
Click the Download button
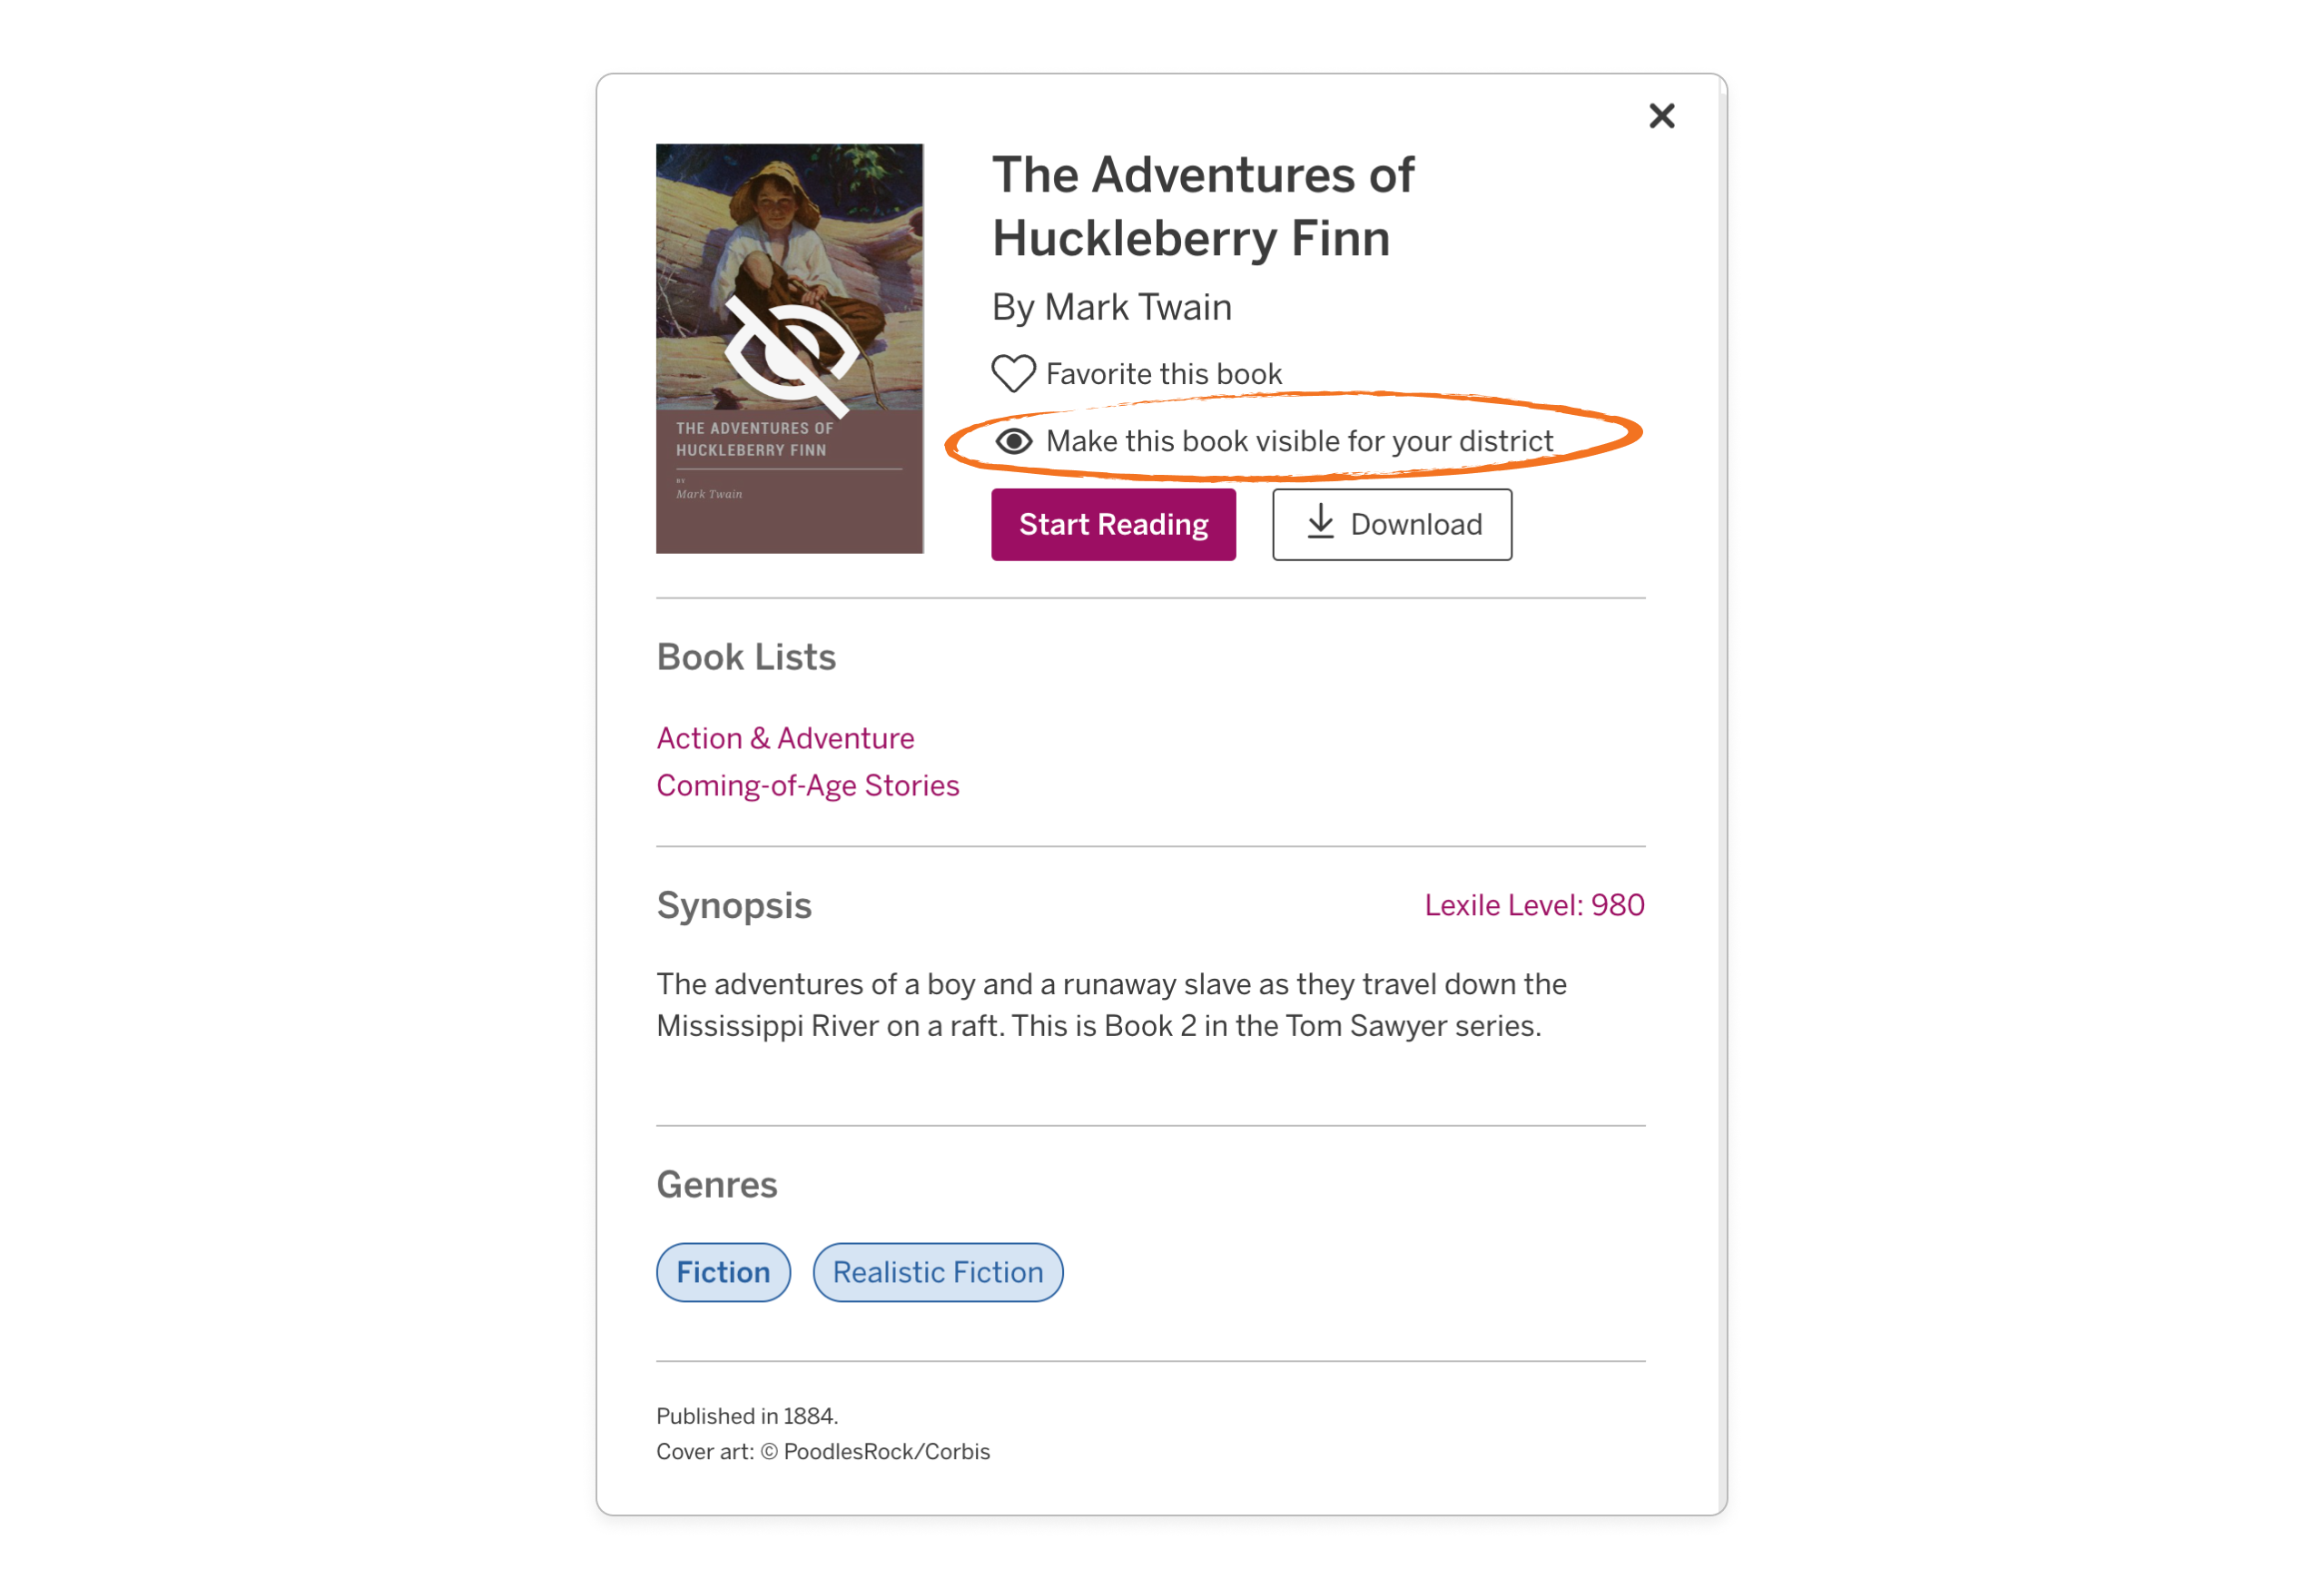pos(1391,524)
